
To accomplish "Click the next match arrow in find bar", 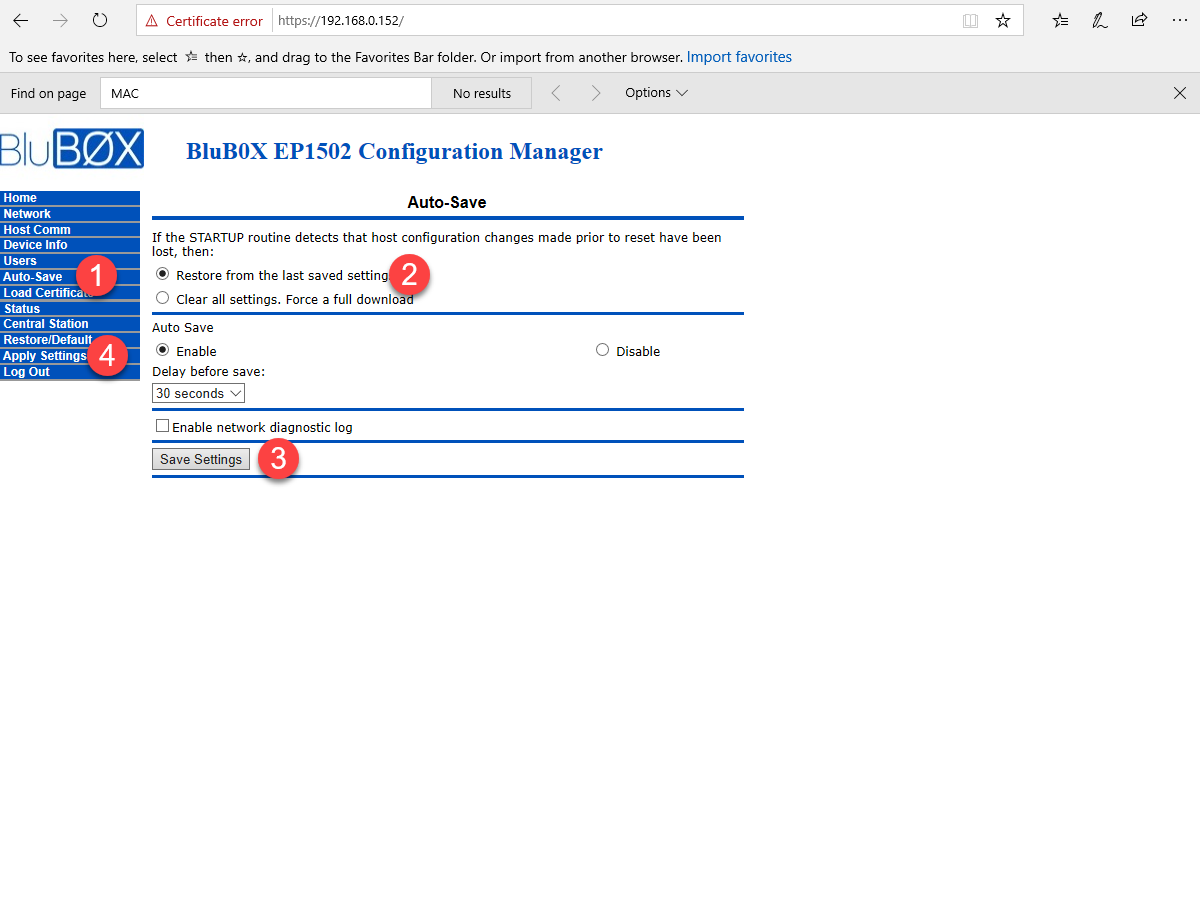I will tap(595, 92).
